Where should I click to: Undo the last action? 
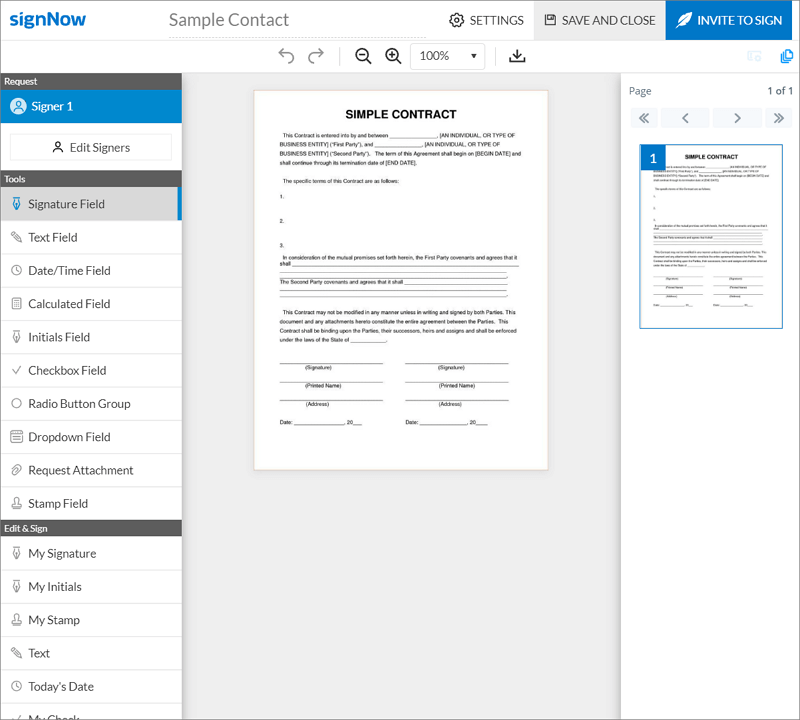pyautogui.click(x=286, y=56)
